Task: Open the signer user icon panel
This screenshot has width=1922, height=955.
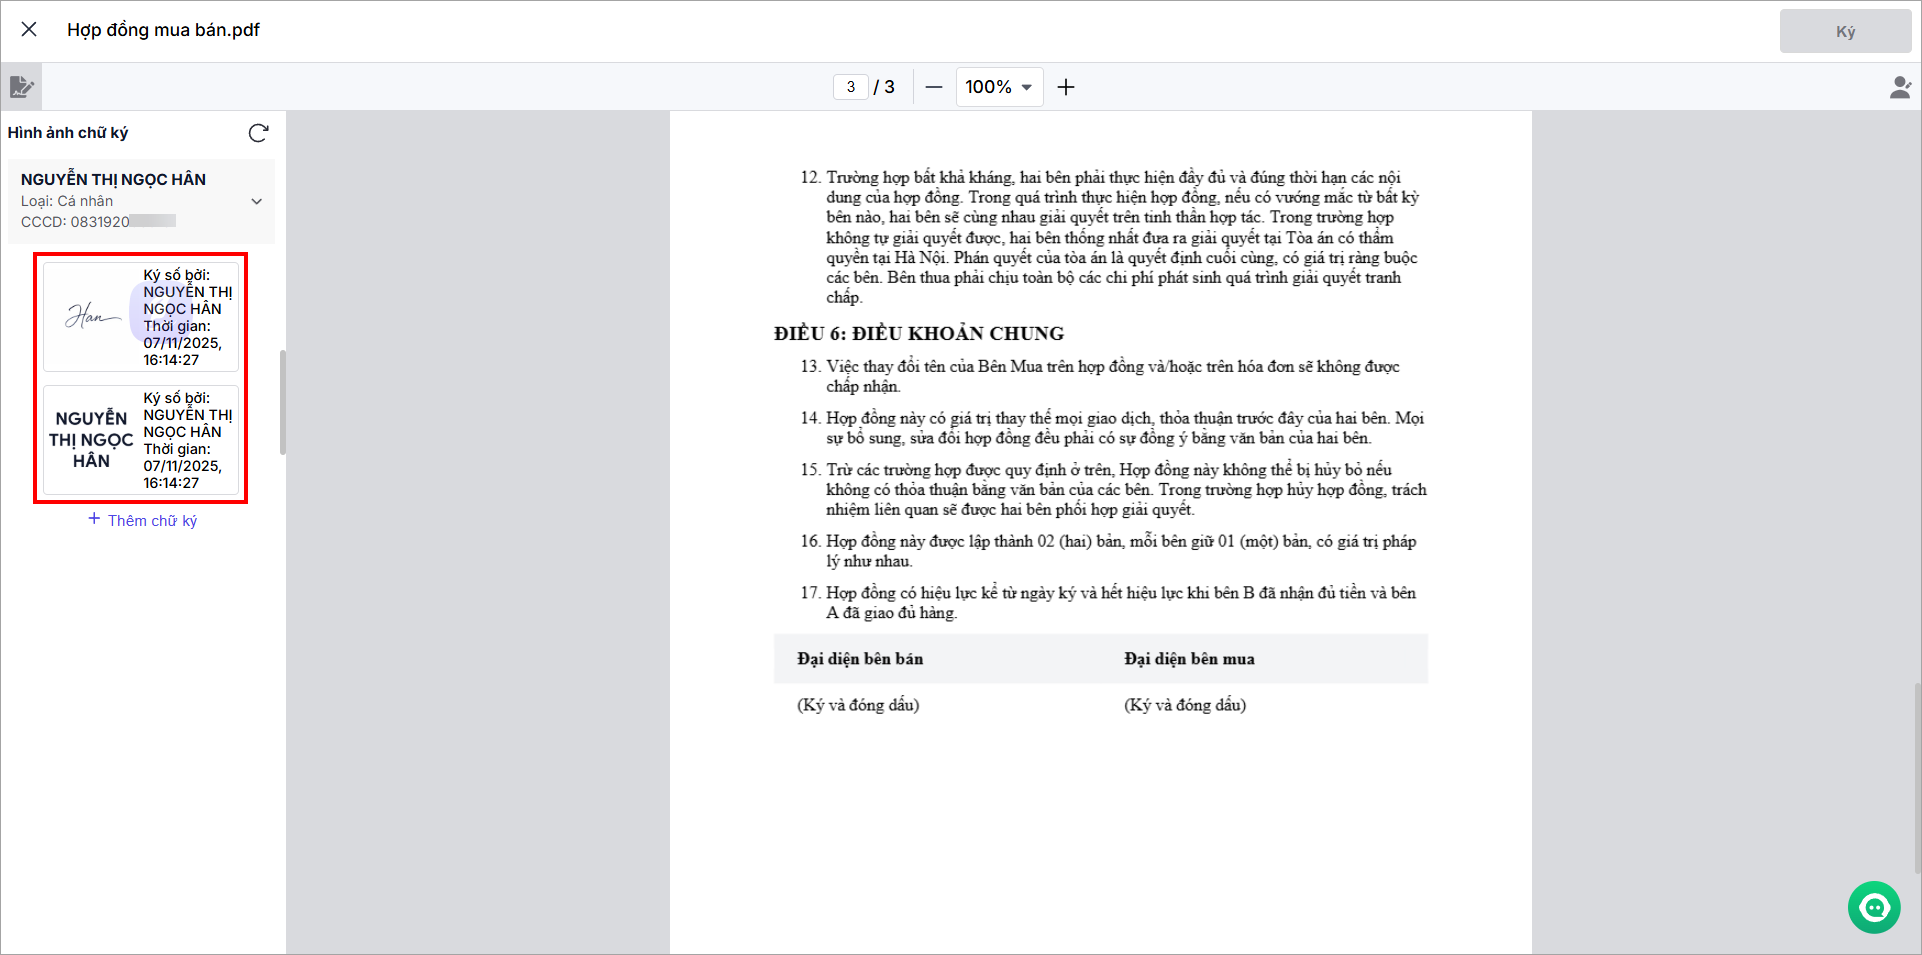Action: tap(1900, 88)
